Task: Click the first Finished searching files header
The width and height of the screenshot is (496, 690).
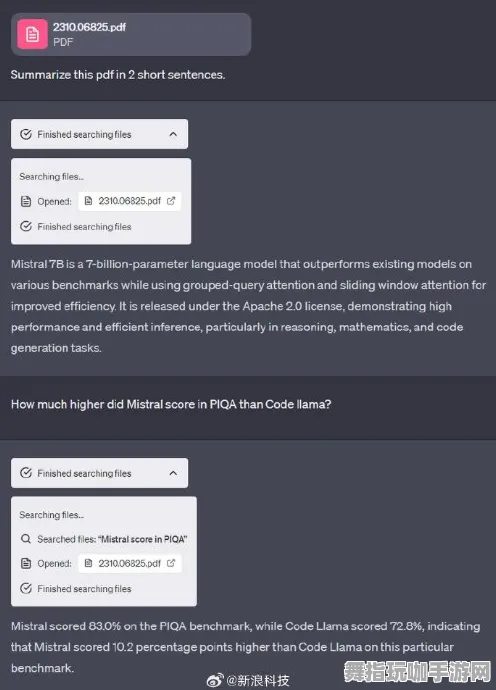Action: (x=99, y=134)
